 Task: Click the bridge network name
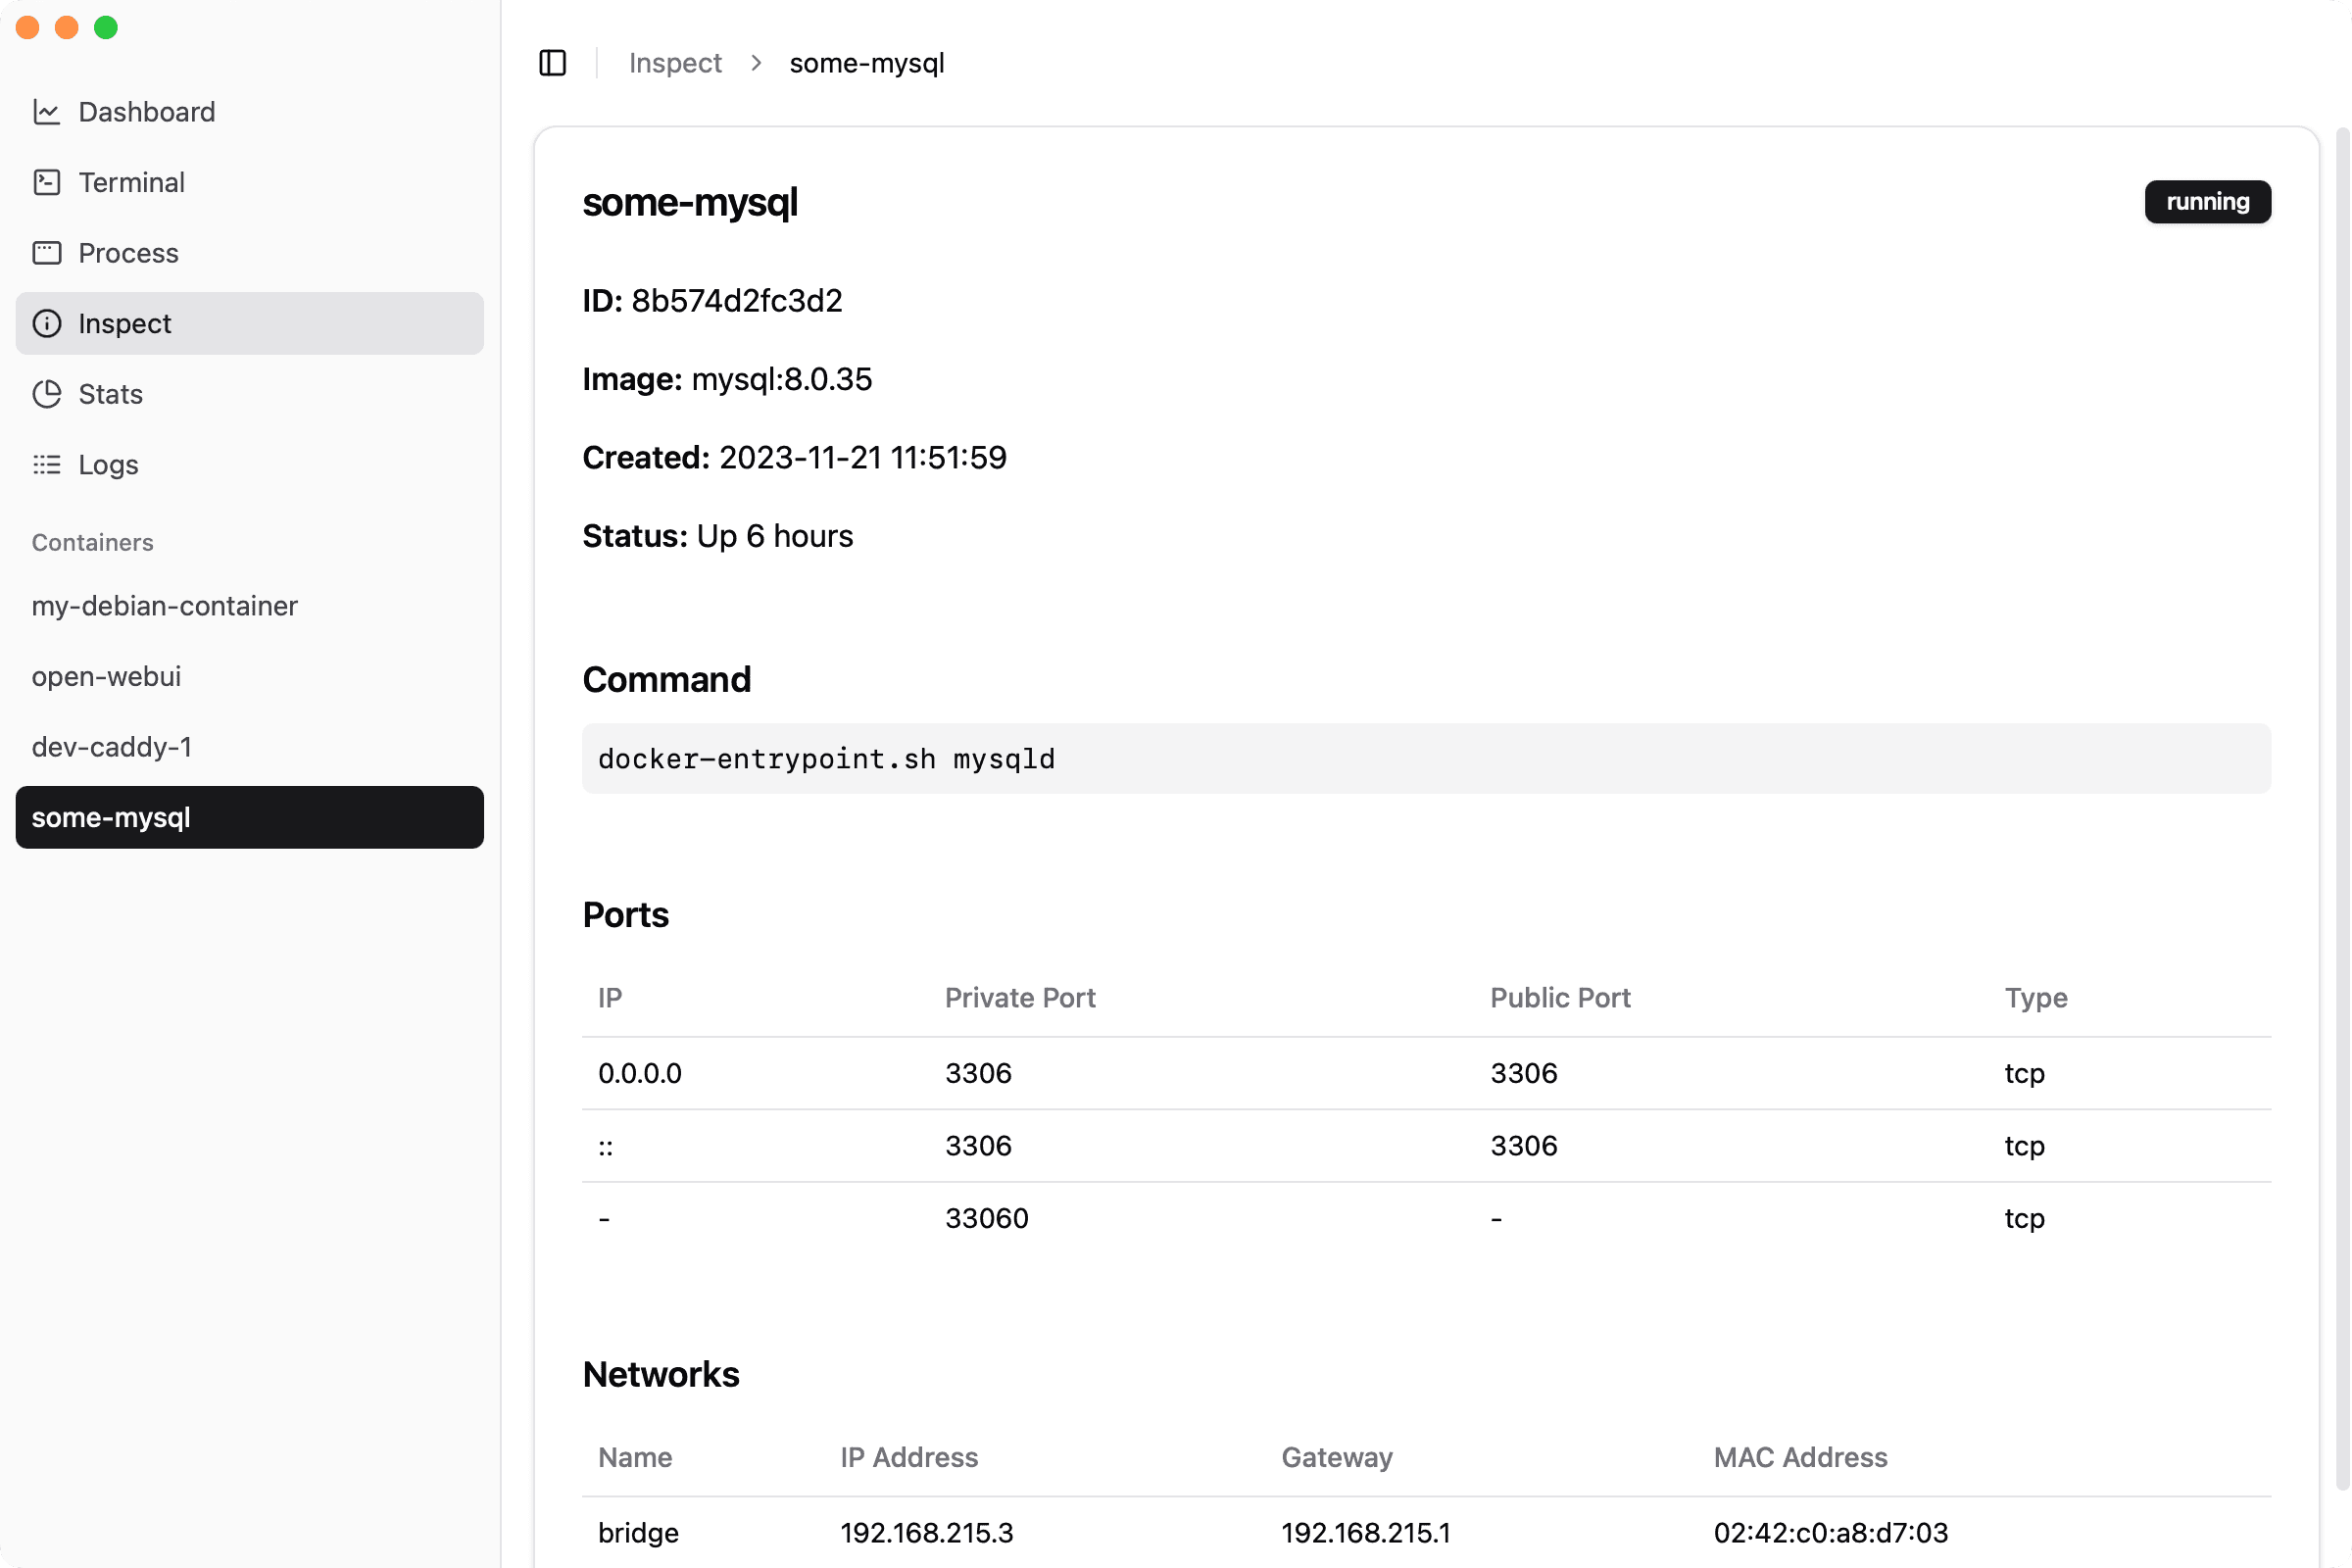point(638,1533)
